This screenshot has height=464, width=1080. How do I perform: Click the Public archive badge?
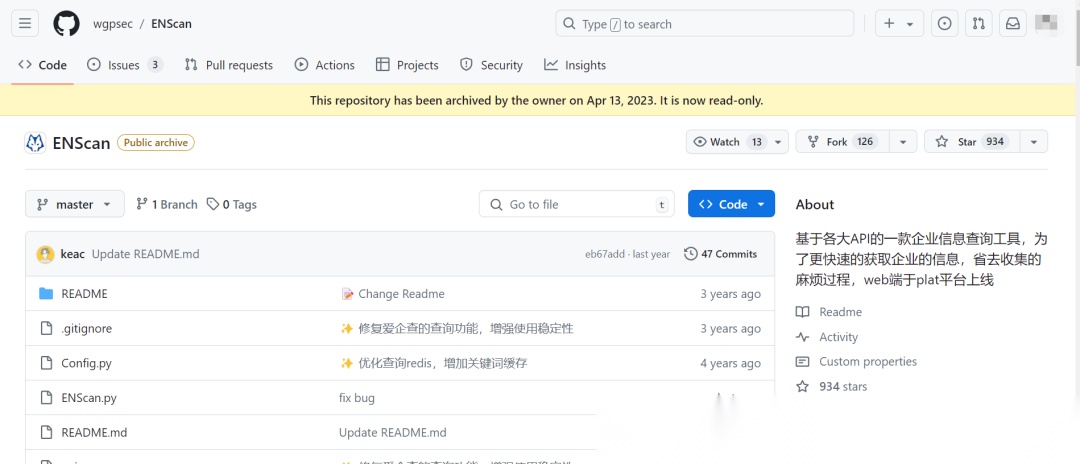[x=156, y=143]
